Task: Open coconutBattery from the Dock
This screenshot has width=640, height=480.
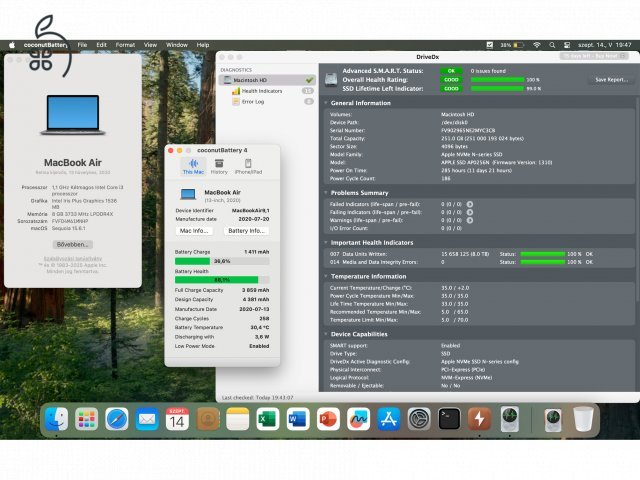Action: point(479,419)
